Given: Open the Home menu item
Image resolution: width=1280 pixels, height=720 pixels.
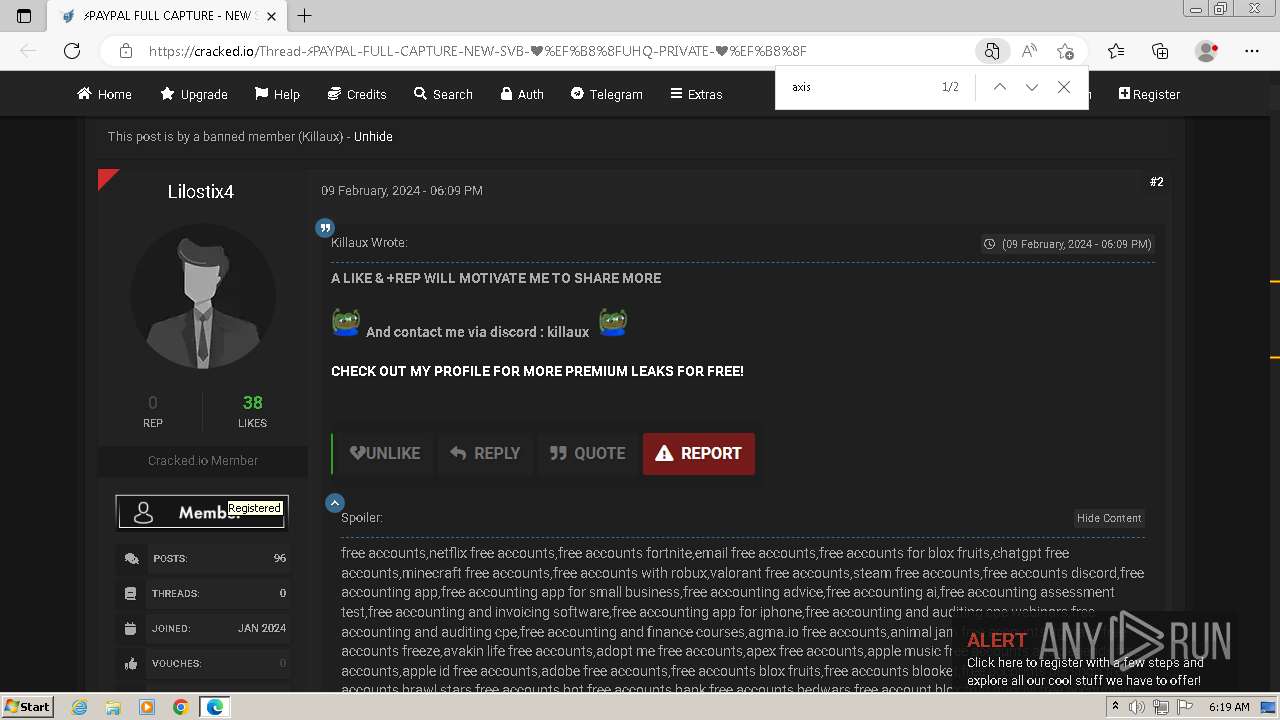Looking at the screenshot, I should [x=105, y=94].
